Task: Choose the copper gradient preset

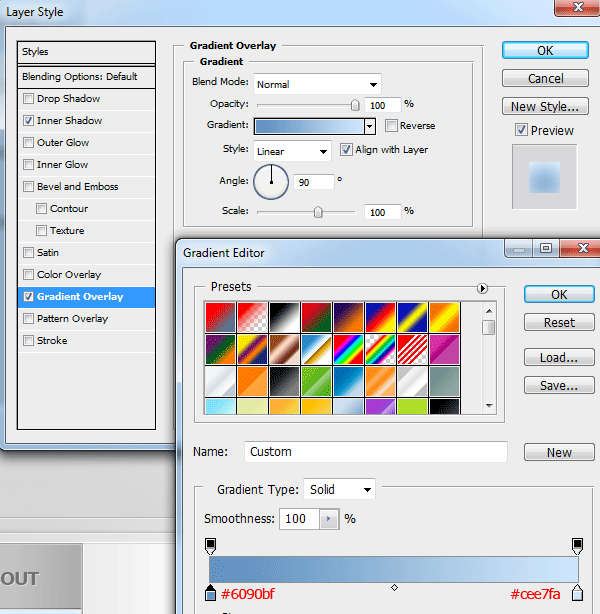Action: [284, 350]
